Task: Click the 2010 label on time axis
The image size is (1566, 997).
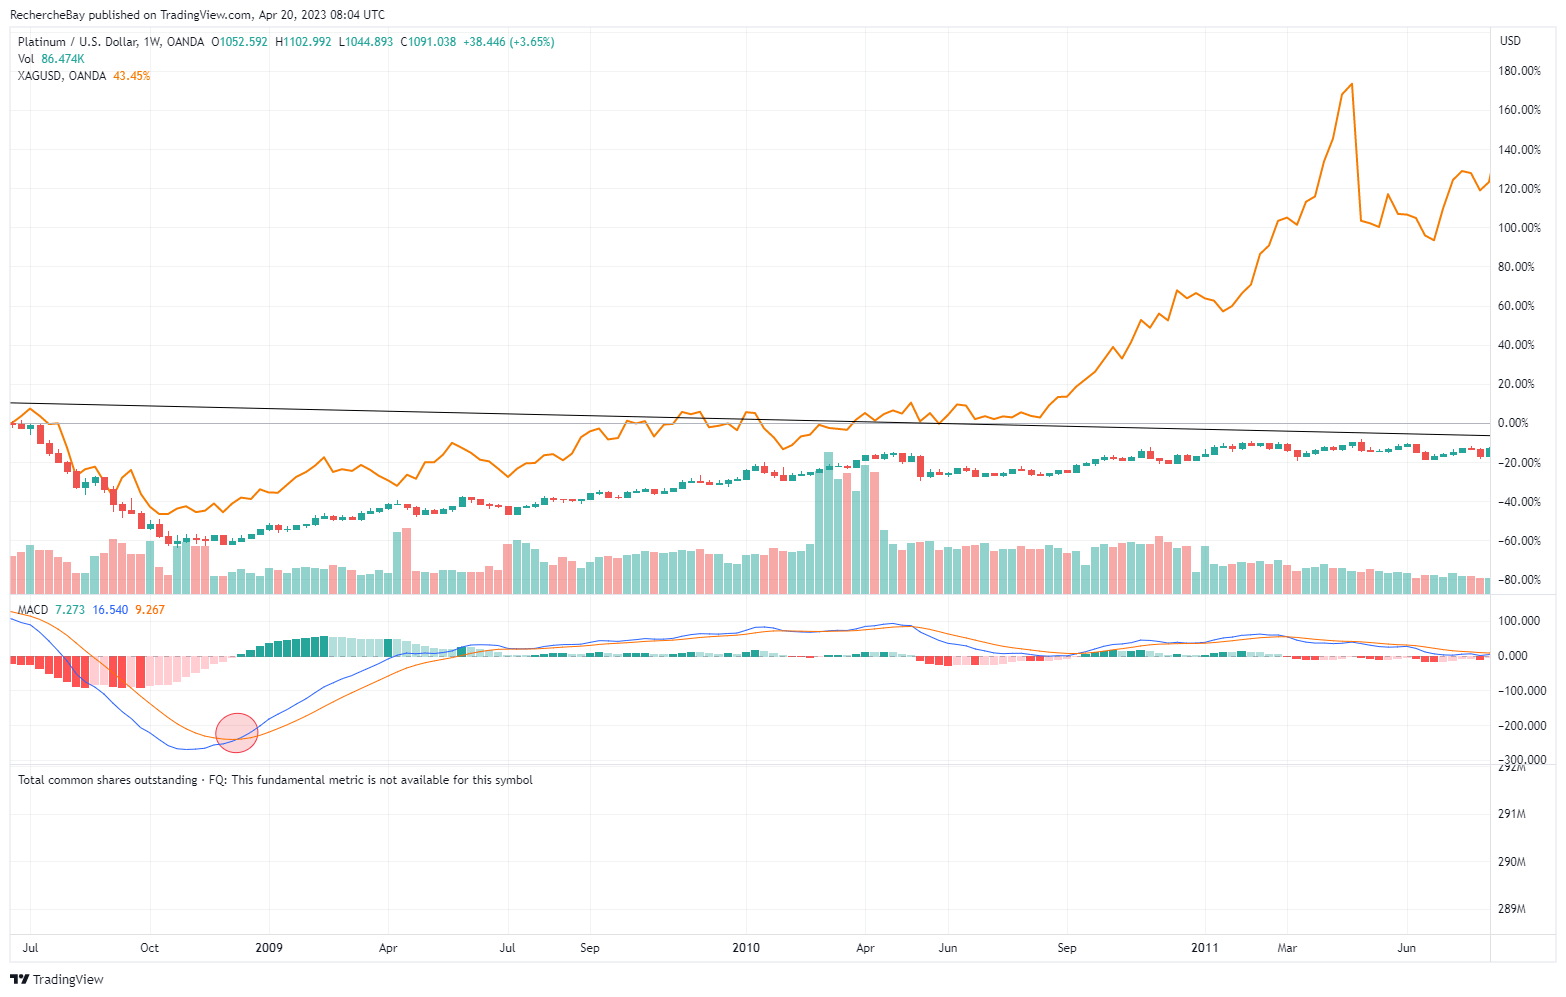Action: click(746, 948)
